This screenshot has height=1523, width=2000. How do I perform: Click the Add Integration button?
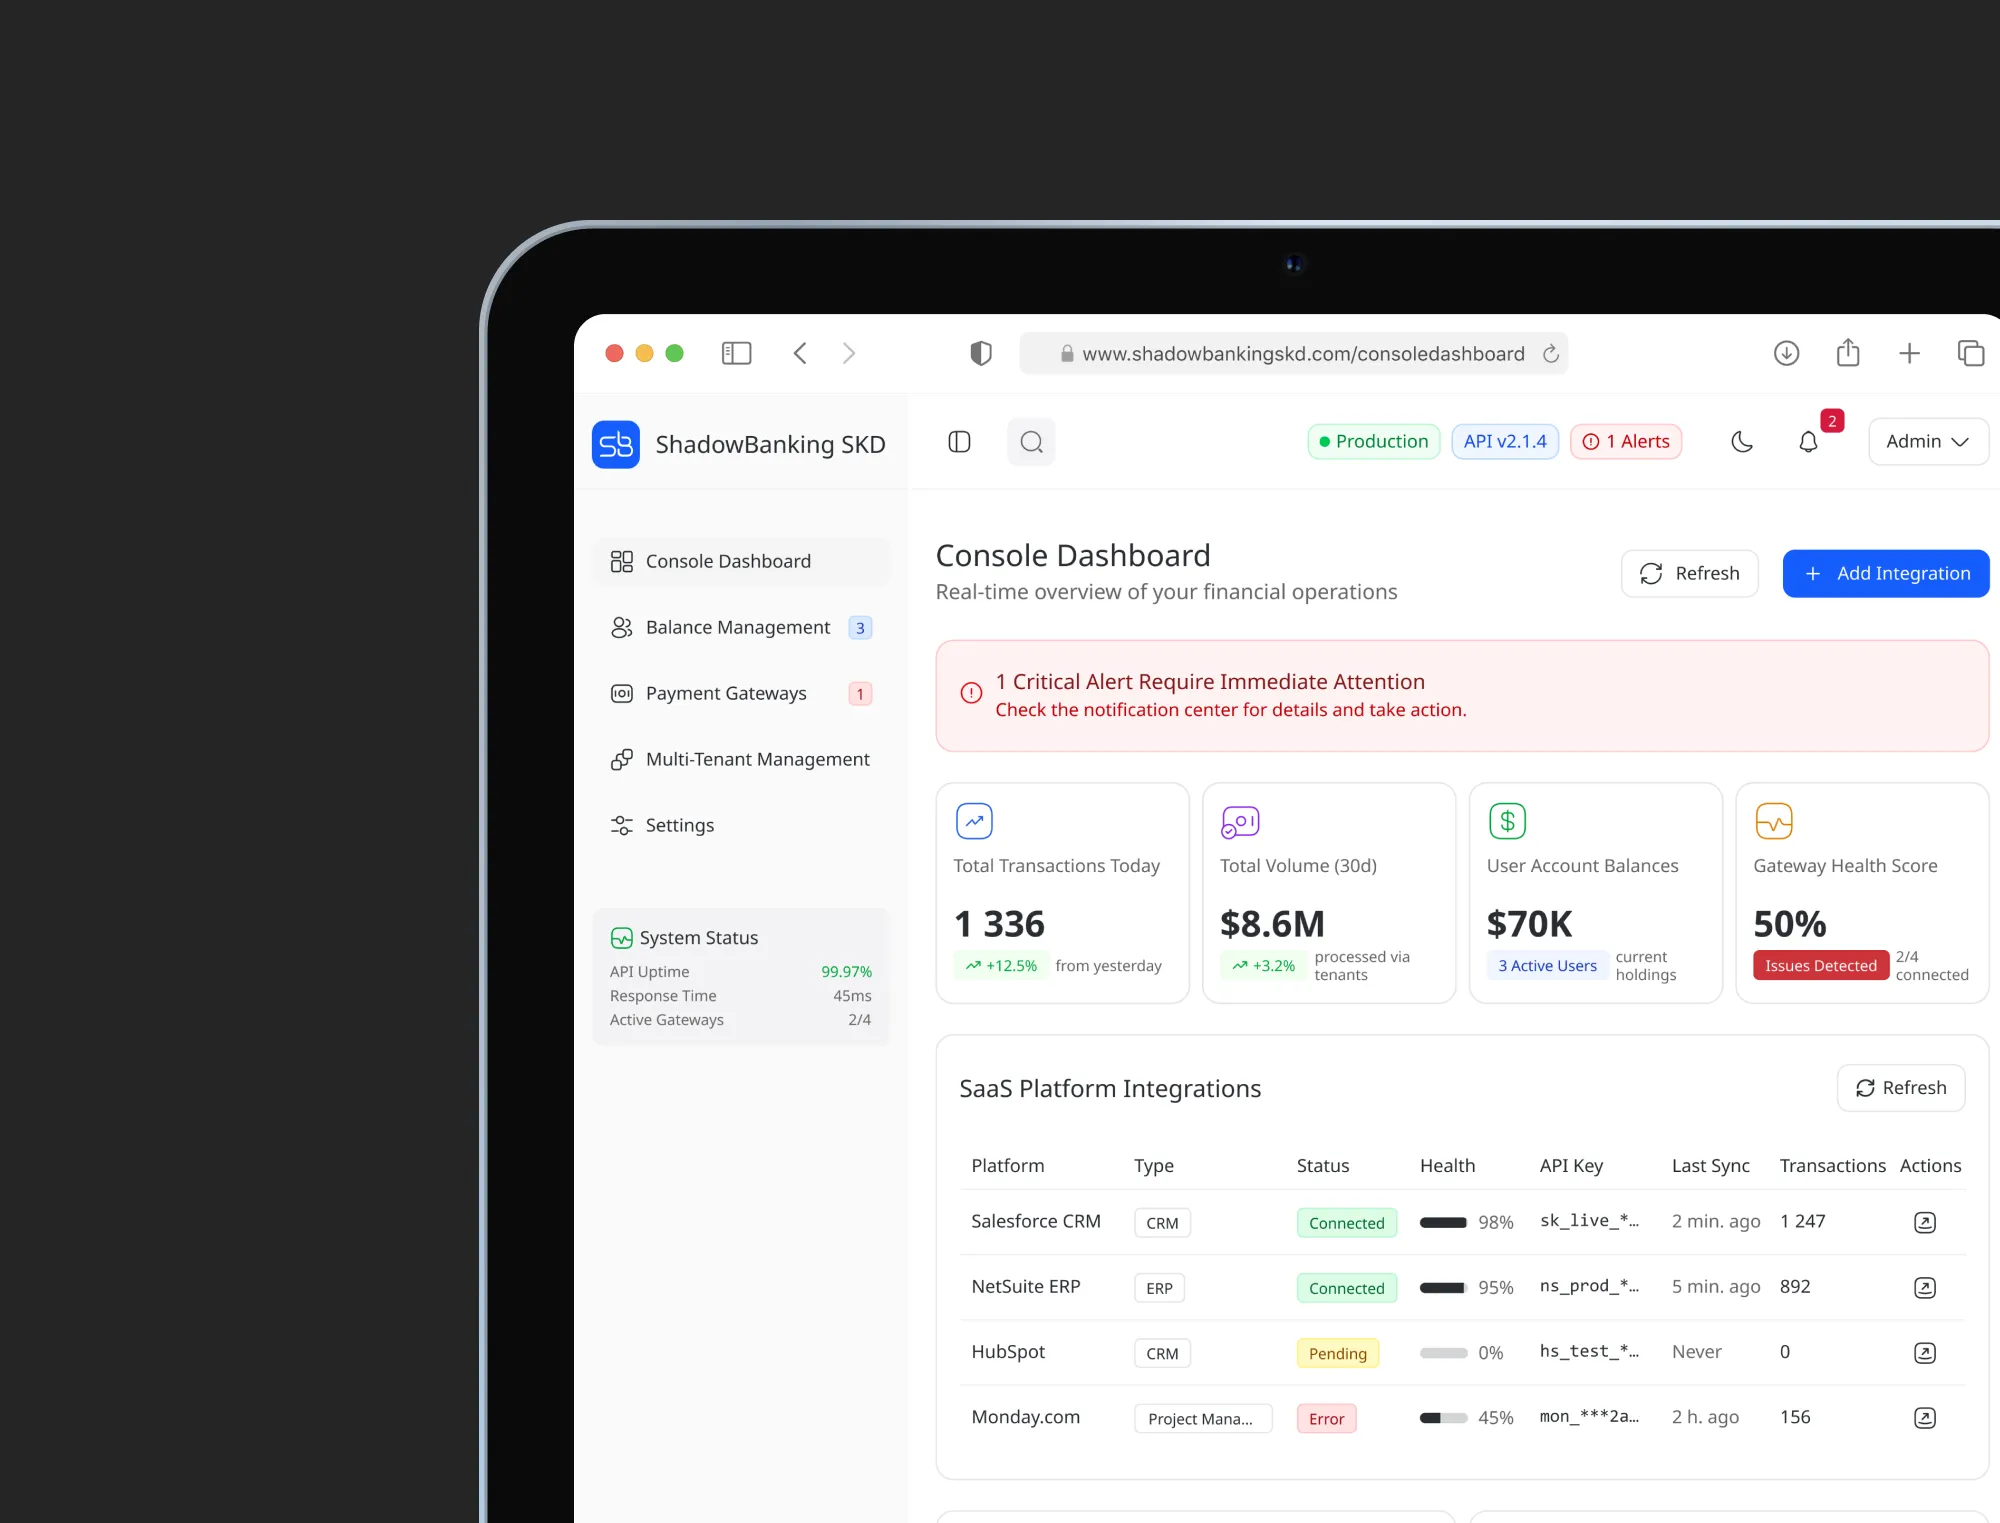(x=1886, y=573)
